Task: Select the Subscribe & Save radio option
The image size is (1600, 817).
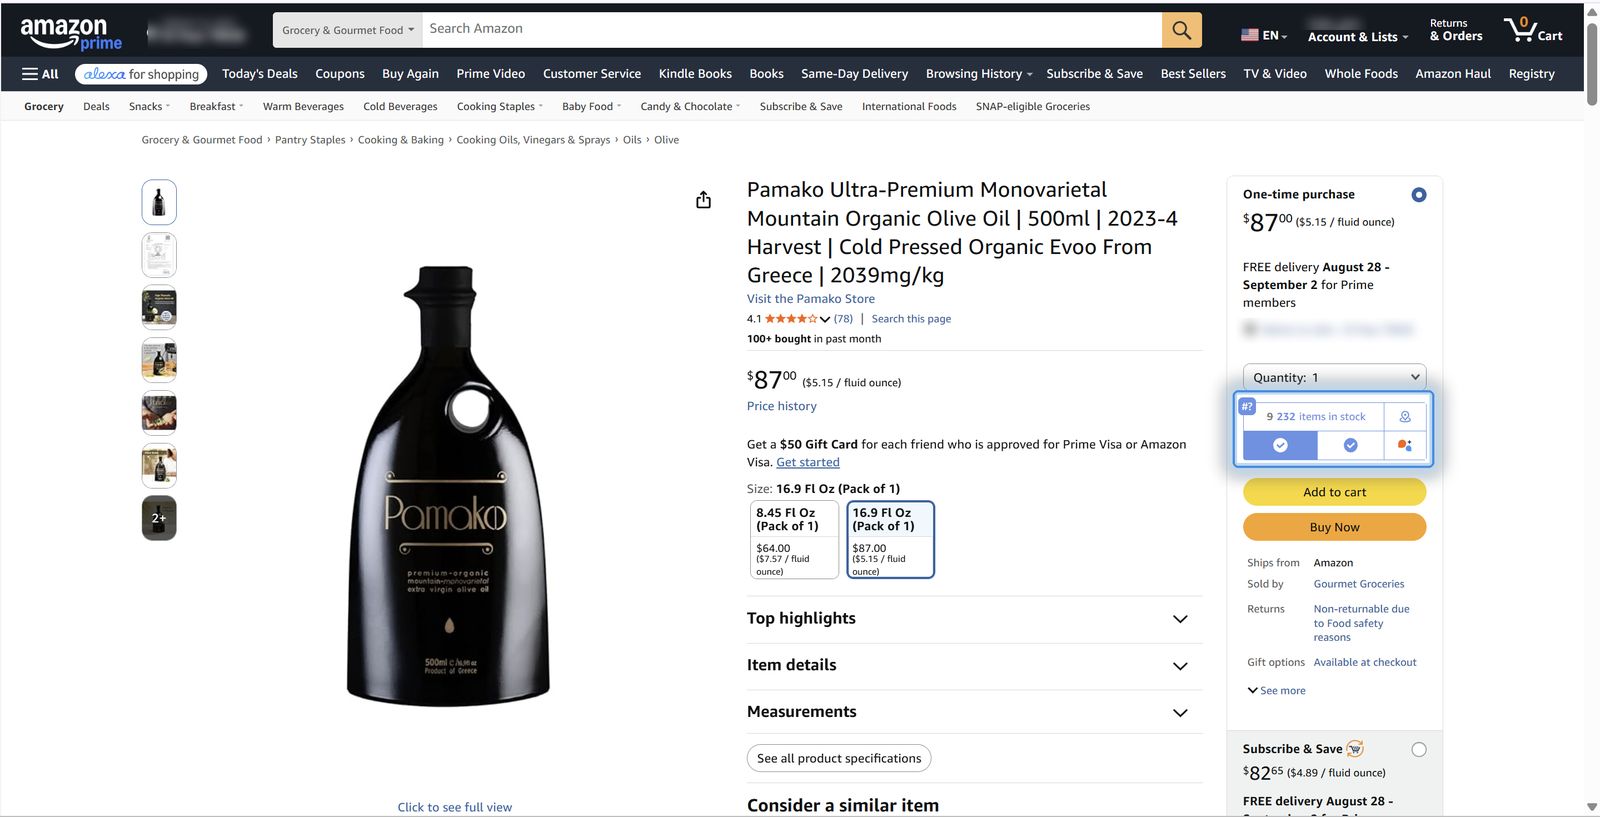Action: (x=1418, y=750)
